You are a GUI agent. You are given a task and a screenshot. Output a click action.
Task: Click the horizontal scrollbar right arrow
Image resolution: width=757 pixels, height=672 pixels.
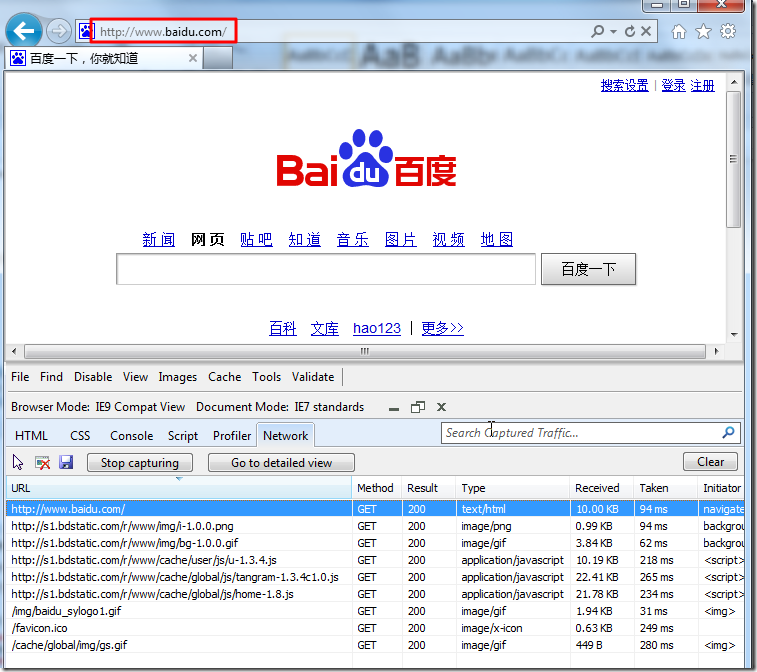pos(716,351)
